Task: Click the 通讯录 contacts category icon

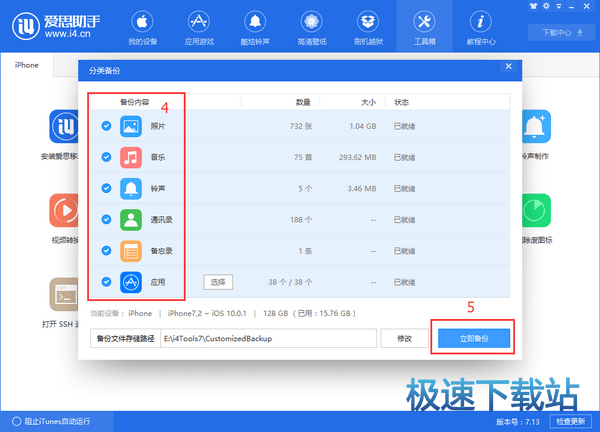Action: [131, 219]
